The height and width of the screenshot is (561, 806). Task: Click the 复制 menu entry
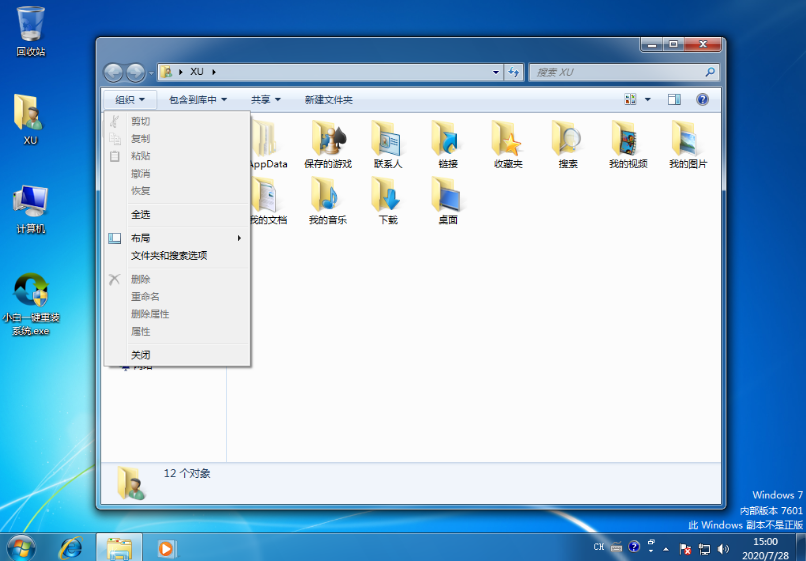[177, 138]
